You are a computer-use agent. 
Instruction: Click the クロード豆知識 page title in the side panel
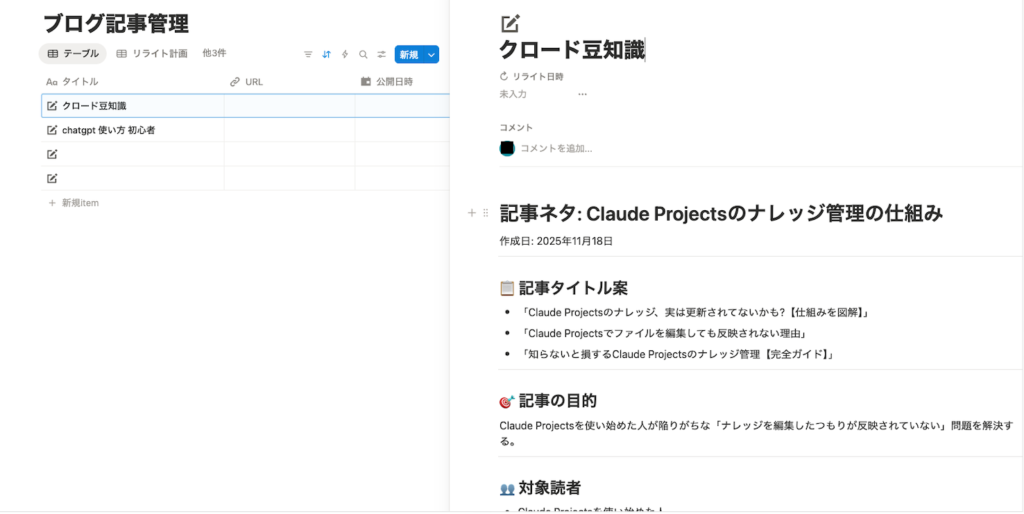pyautogui.click(x=572, y=50)
